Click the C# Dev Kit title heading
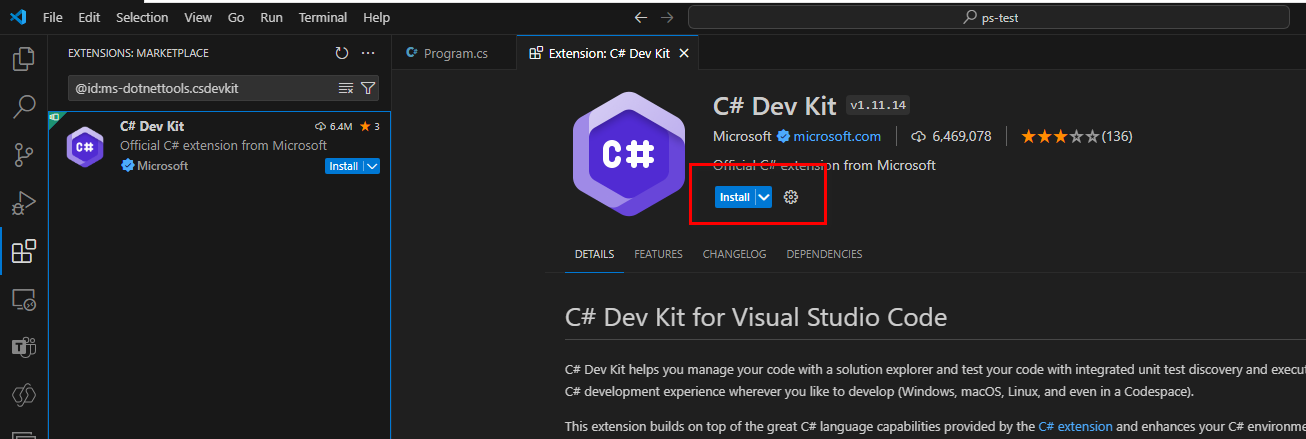 coord(774,105)
